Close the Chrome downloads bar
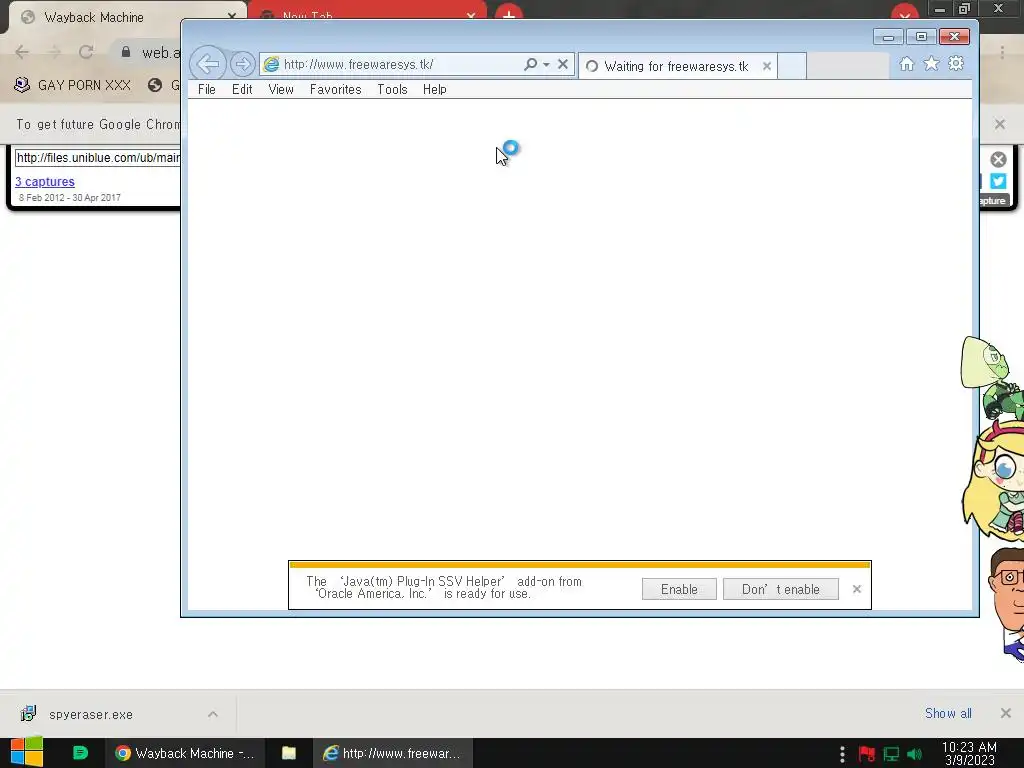Image resolution: width=1024 pixels, height=768 pixels. pyautogui.click(x=1006, y=713)
